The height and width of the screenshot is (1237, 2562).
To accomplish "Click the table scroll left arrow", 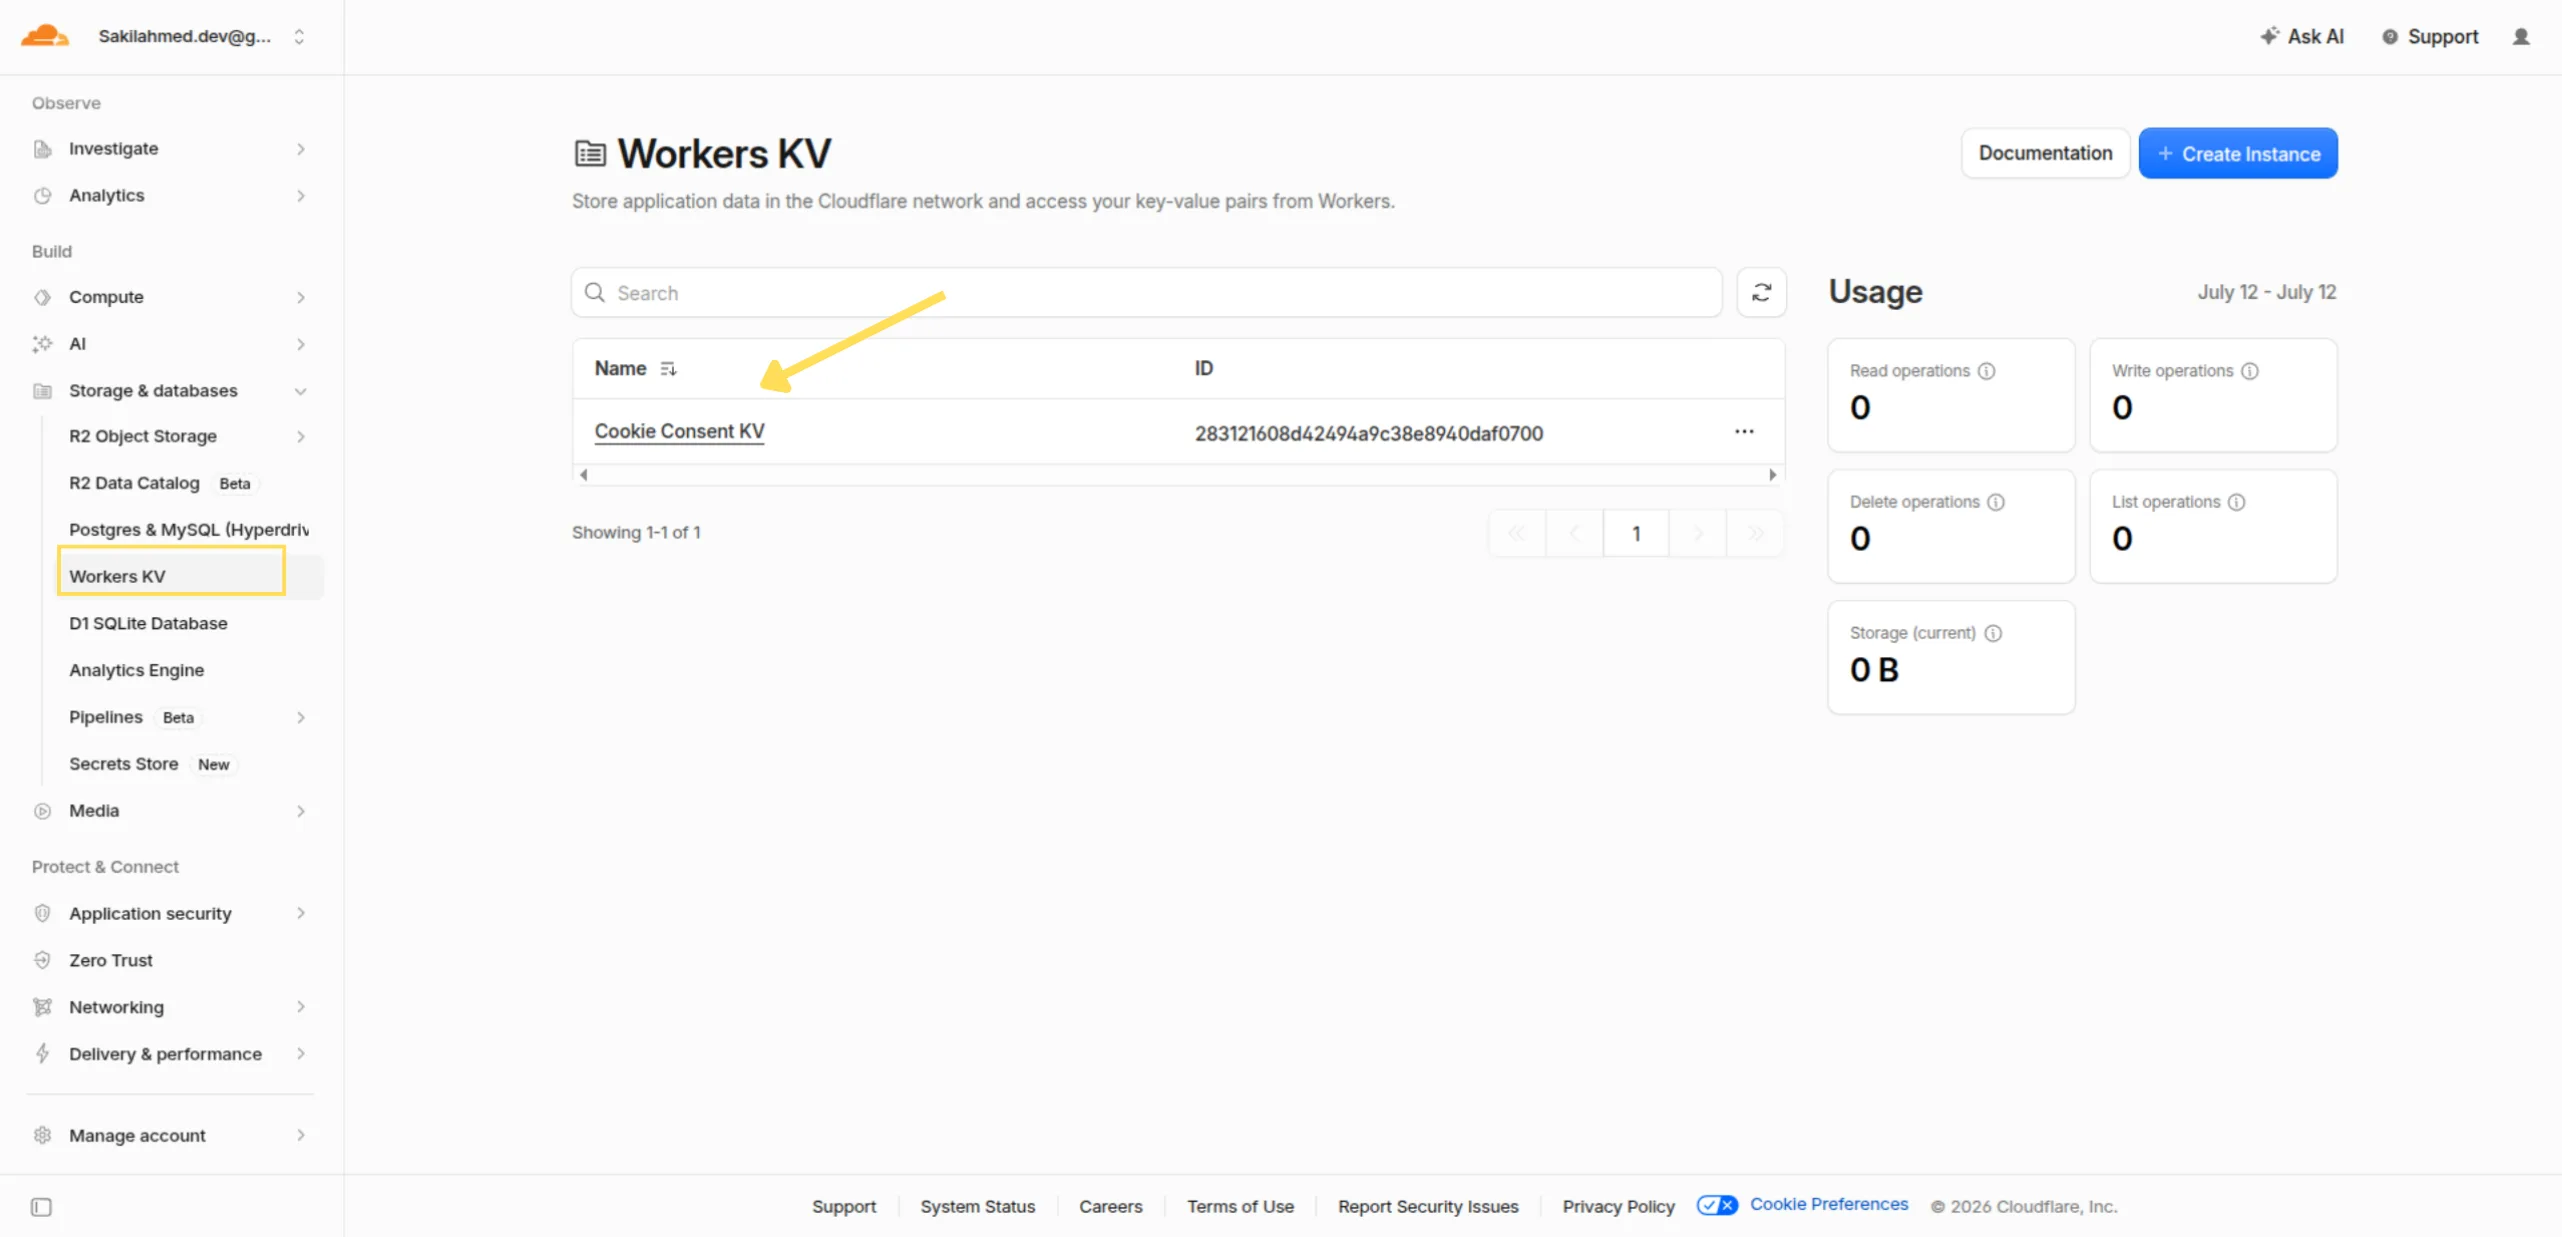I will point(583,475).
